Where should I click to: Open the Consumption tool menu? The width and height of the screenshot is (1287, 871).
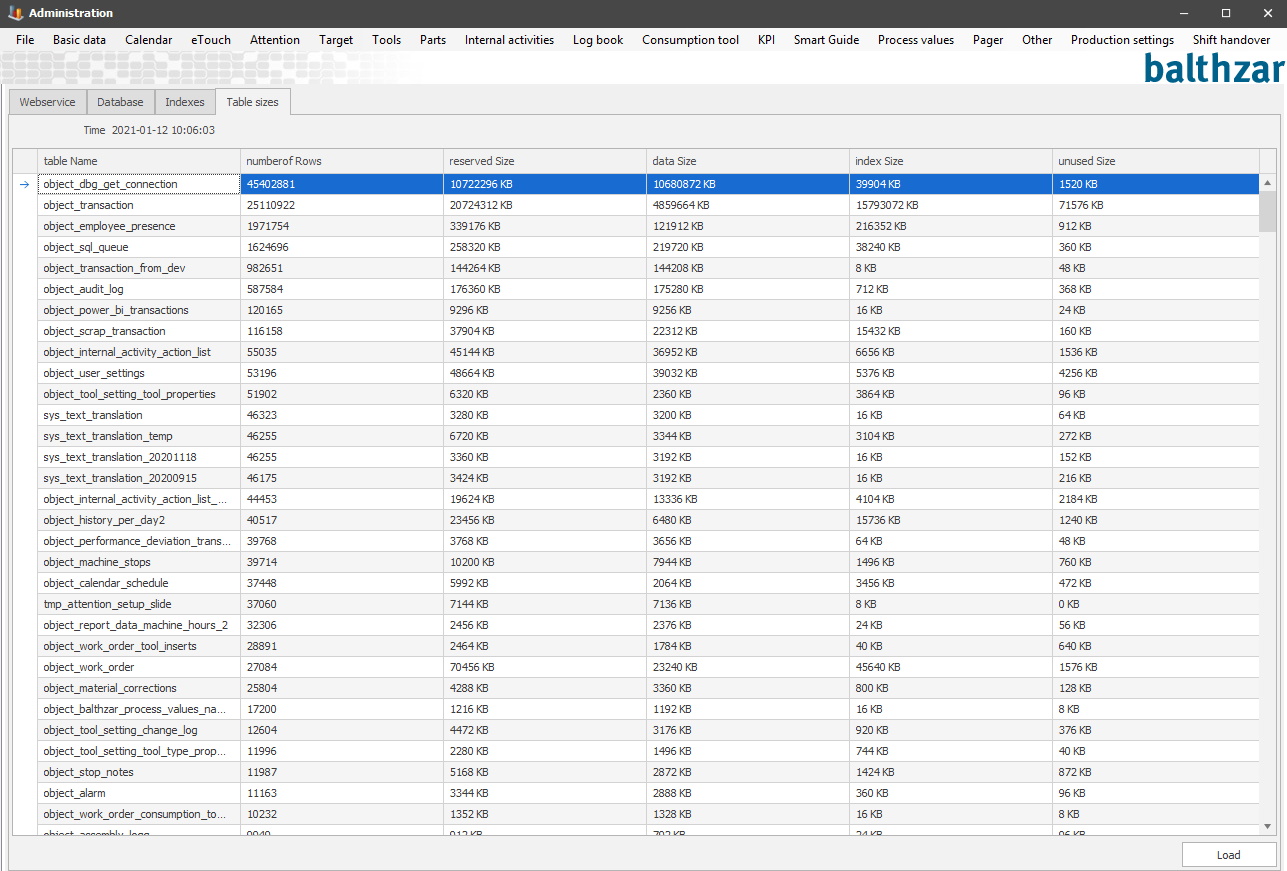coord(690,40)
